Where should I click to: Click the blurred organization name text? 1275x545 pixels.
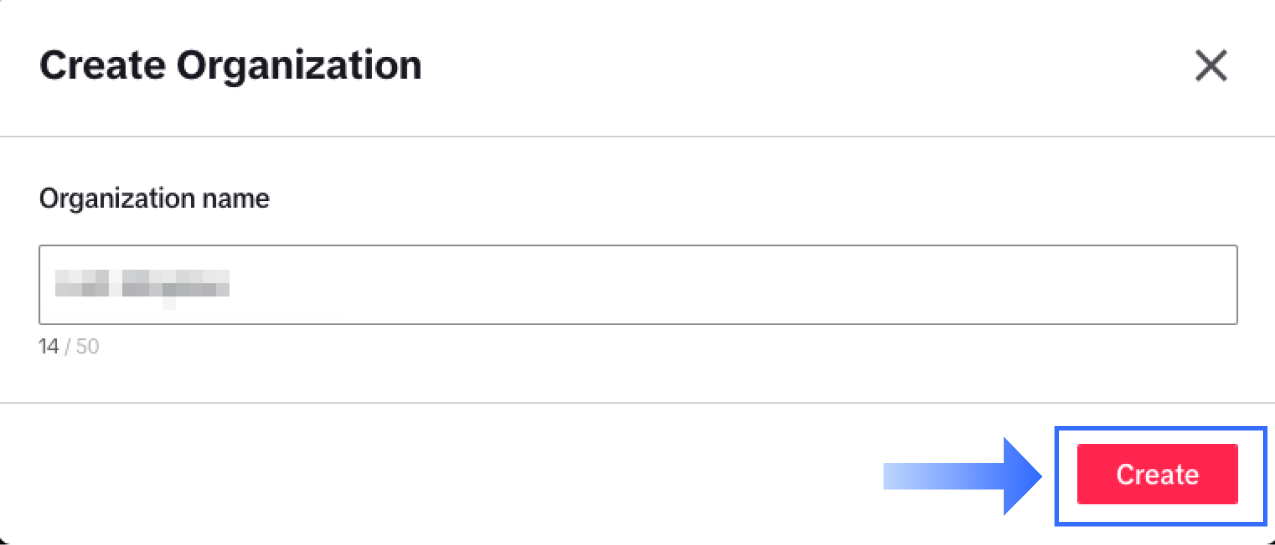(x=142, y=284)
